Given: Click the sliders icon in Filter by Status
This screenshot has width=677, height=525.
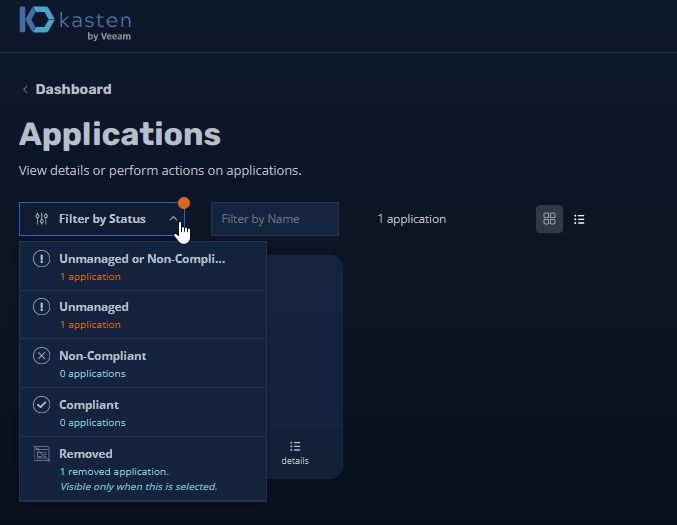Looking at the screenshot, I should tap(41, 219).
